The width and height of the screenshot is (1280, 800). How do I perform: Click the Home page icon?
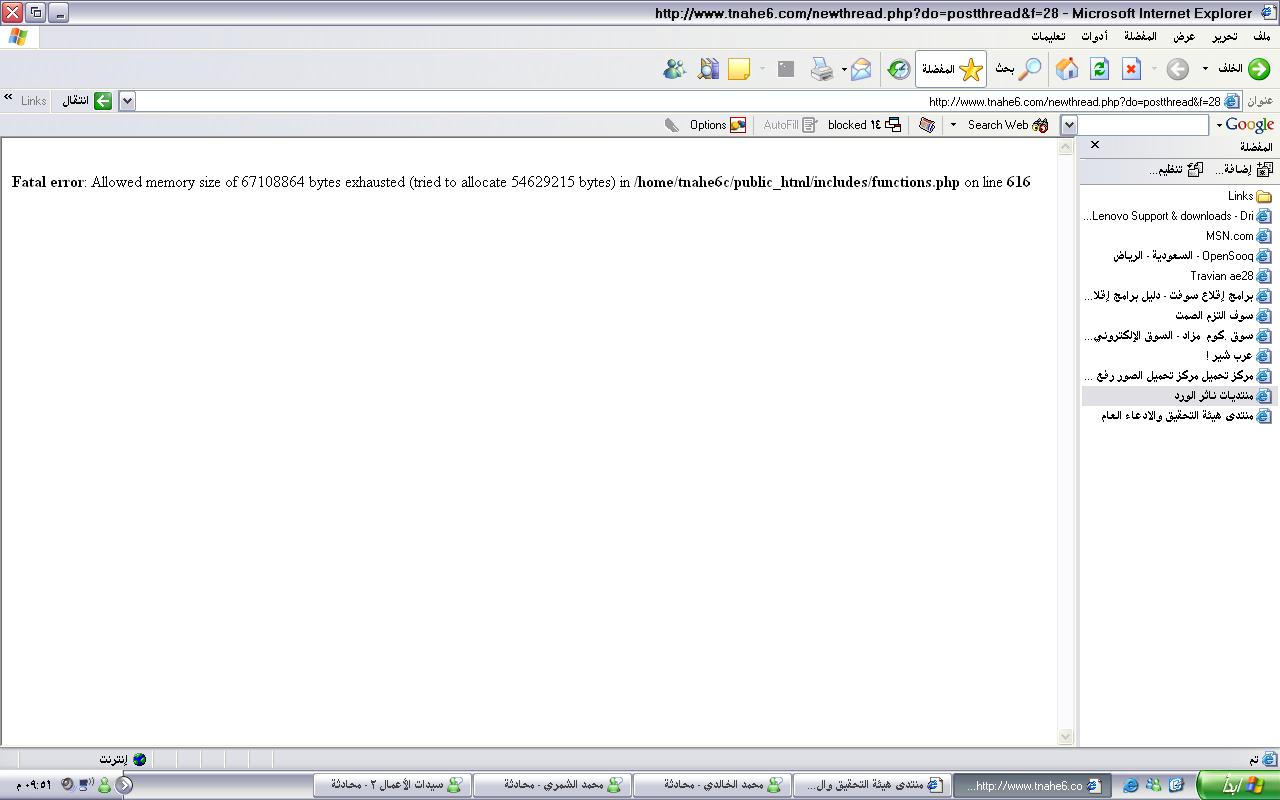1067,69
